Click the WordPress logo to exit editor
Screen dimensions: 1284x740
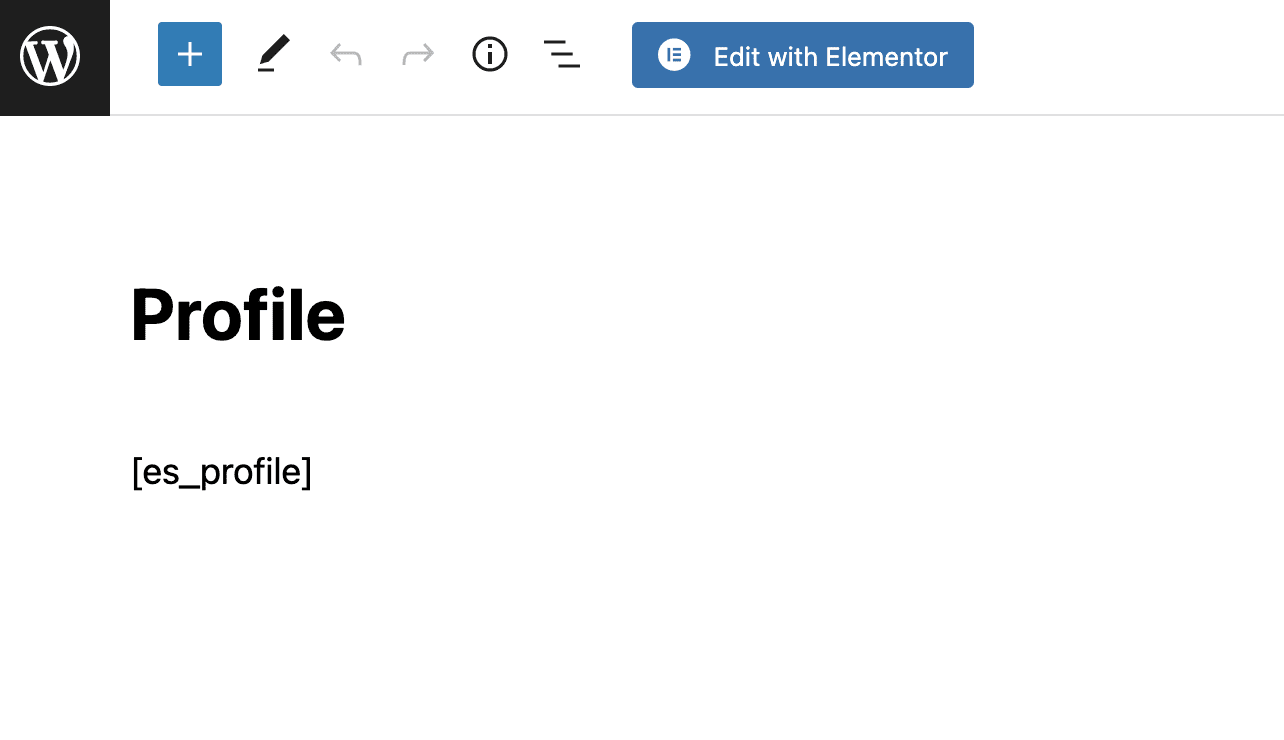50,56
